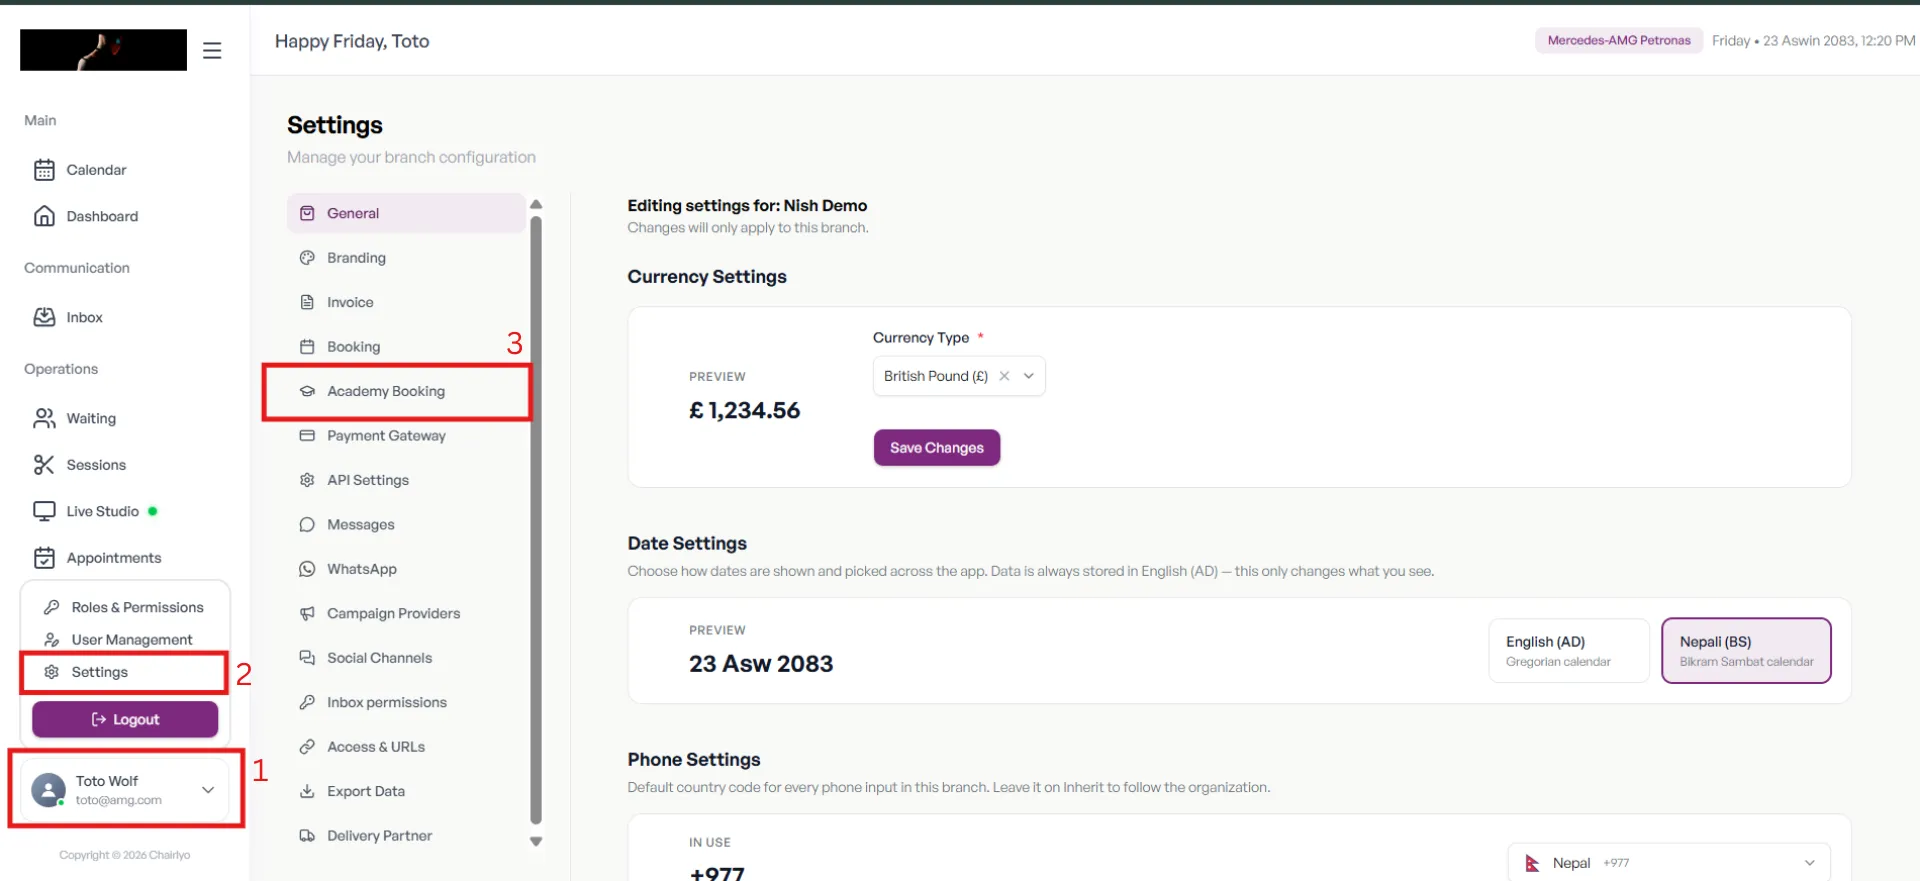The image size is (1920, 881).
Task: Open Messages settings section
Action: pos(406,525)
